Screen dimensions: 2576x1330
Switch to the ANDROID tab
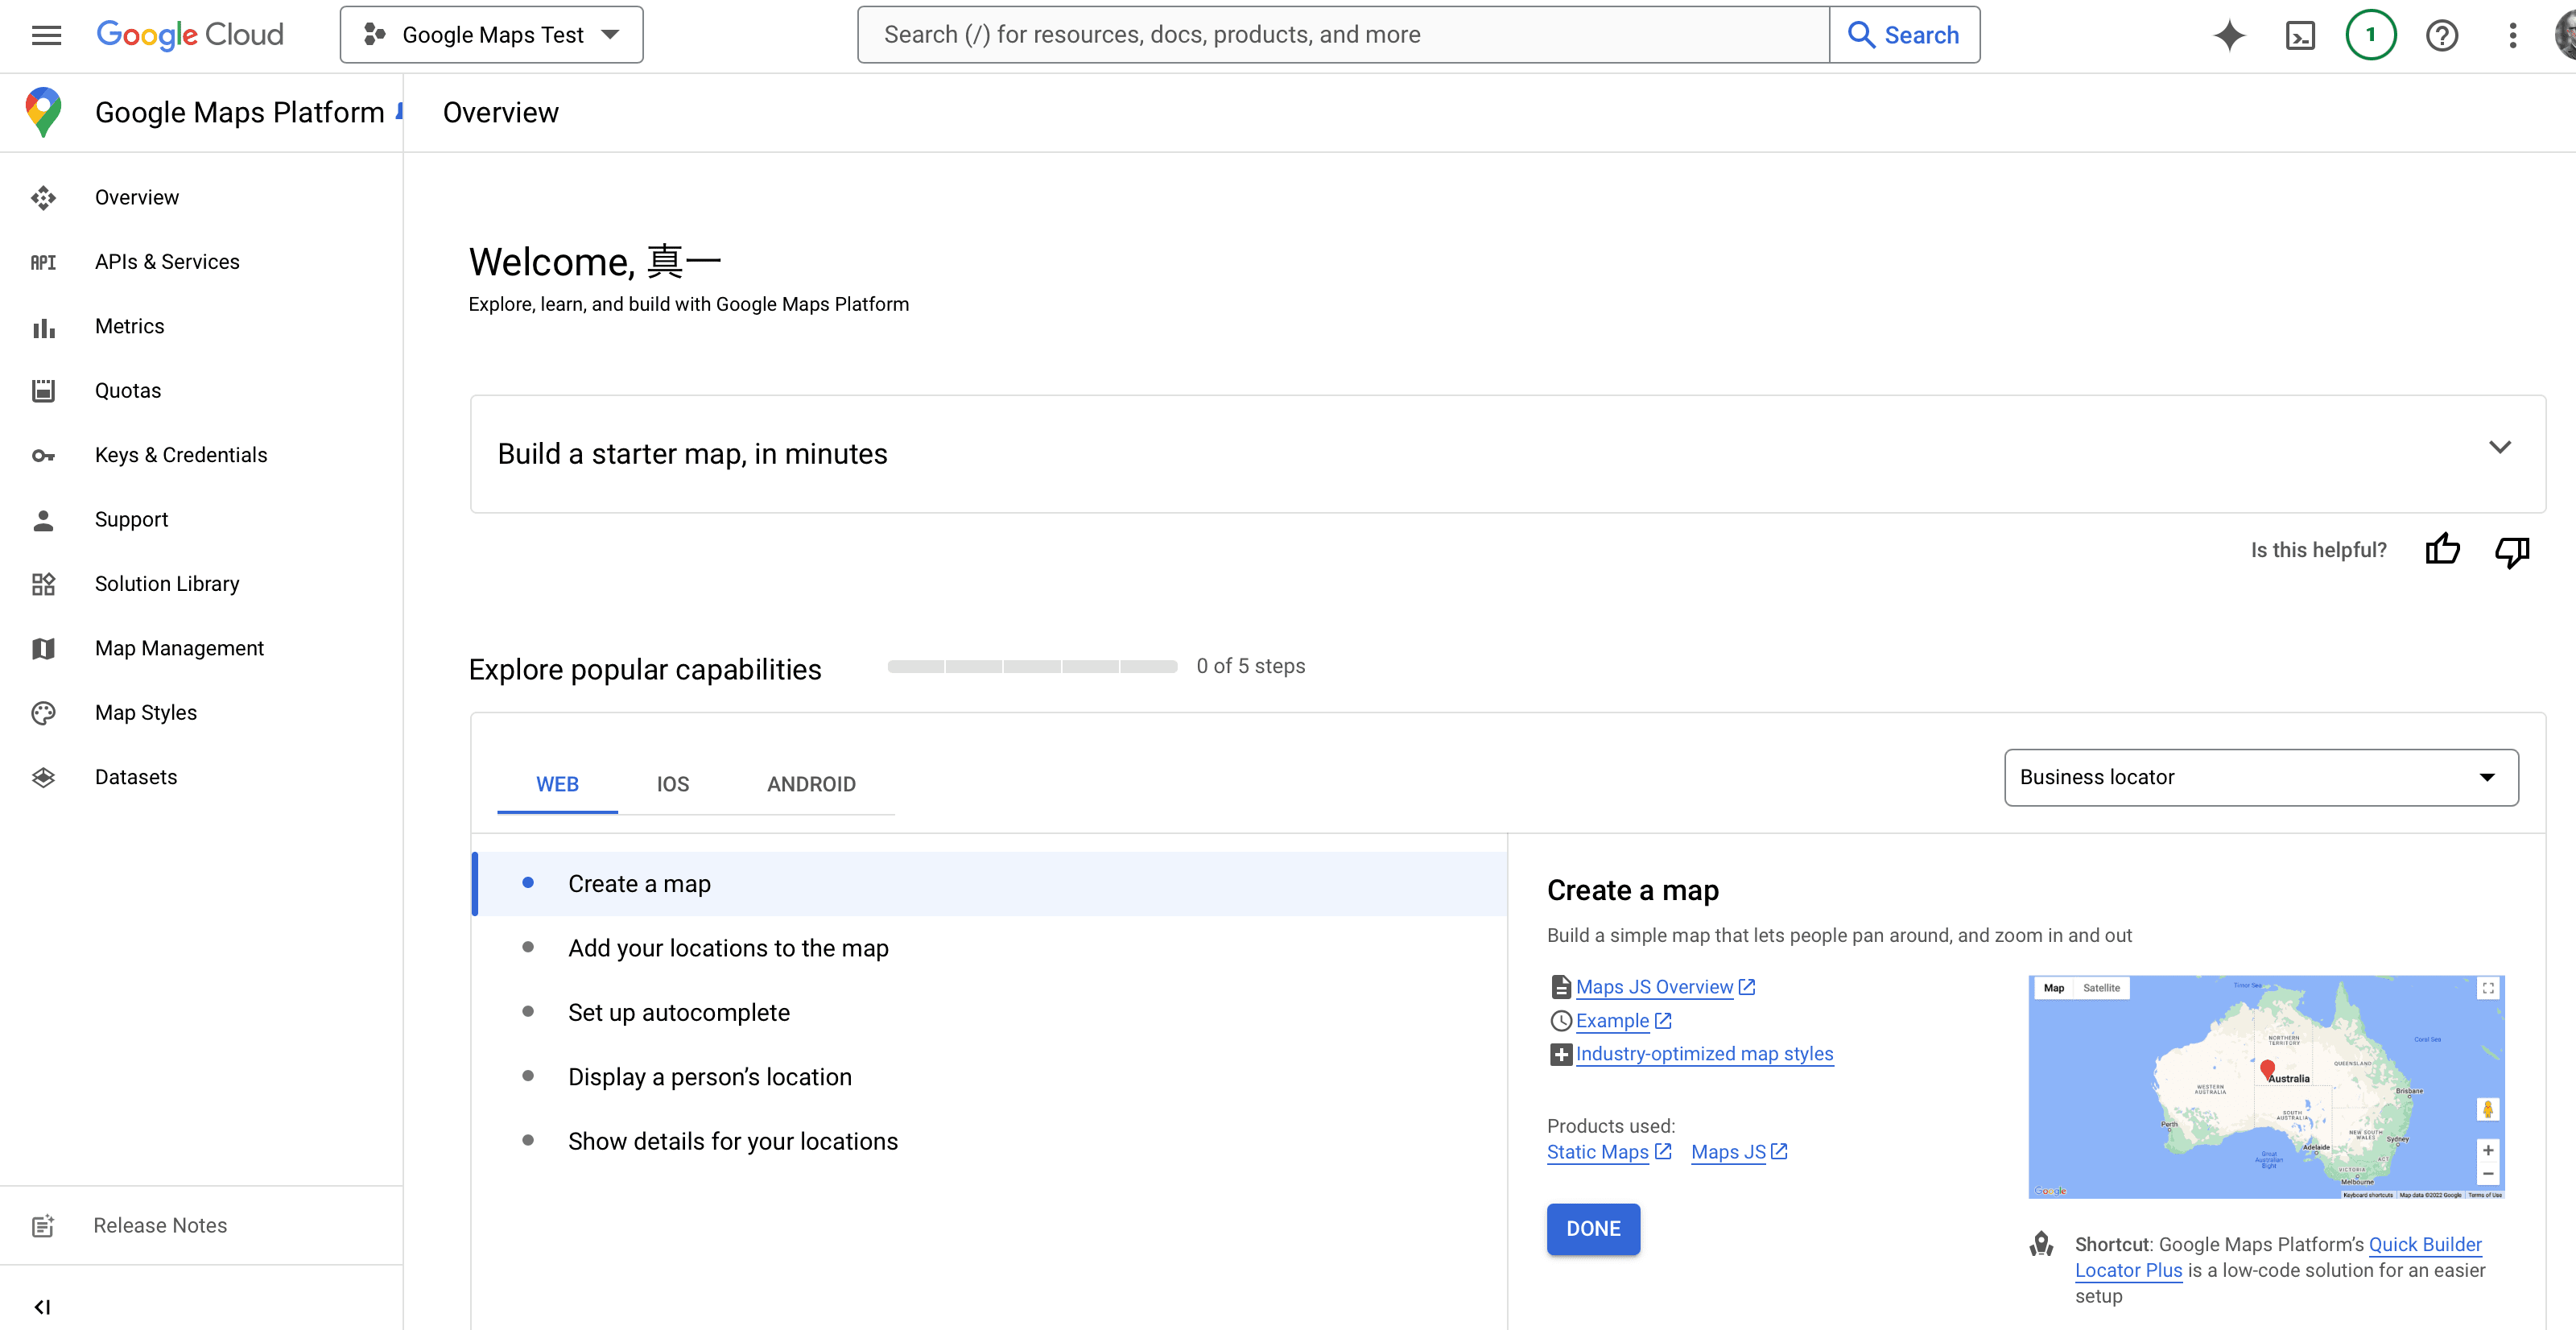811,784
